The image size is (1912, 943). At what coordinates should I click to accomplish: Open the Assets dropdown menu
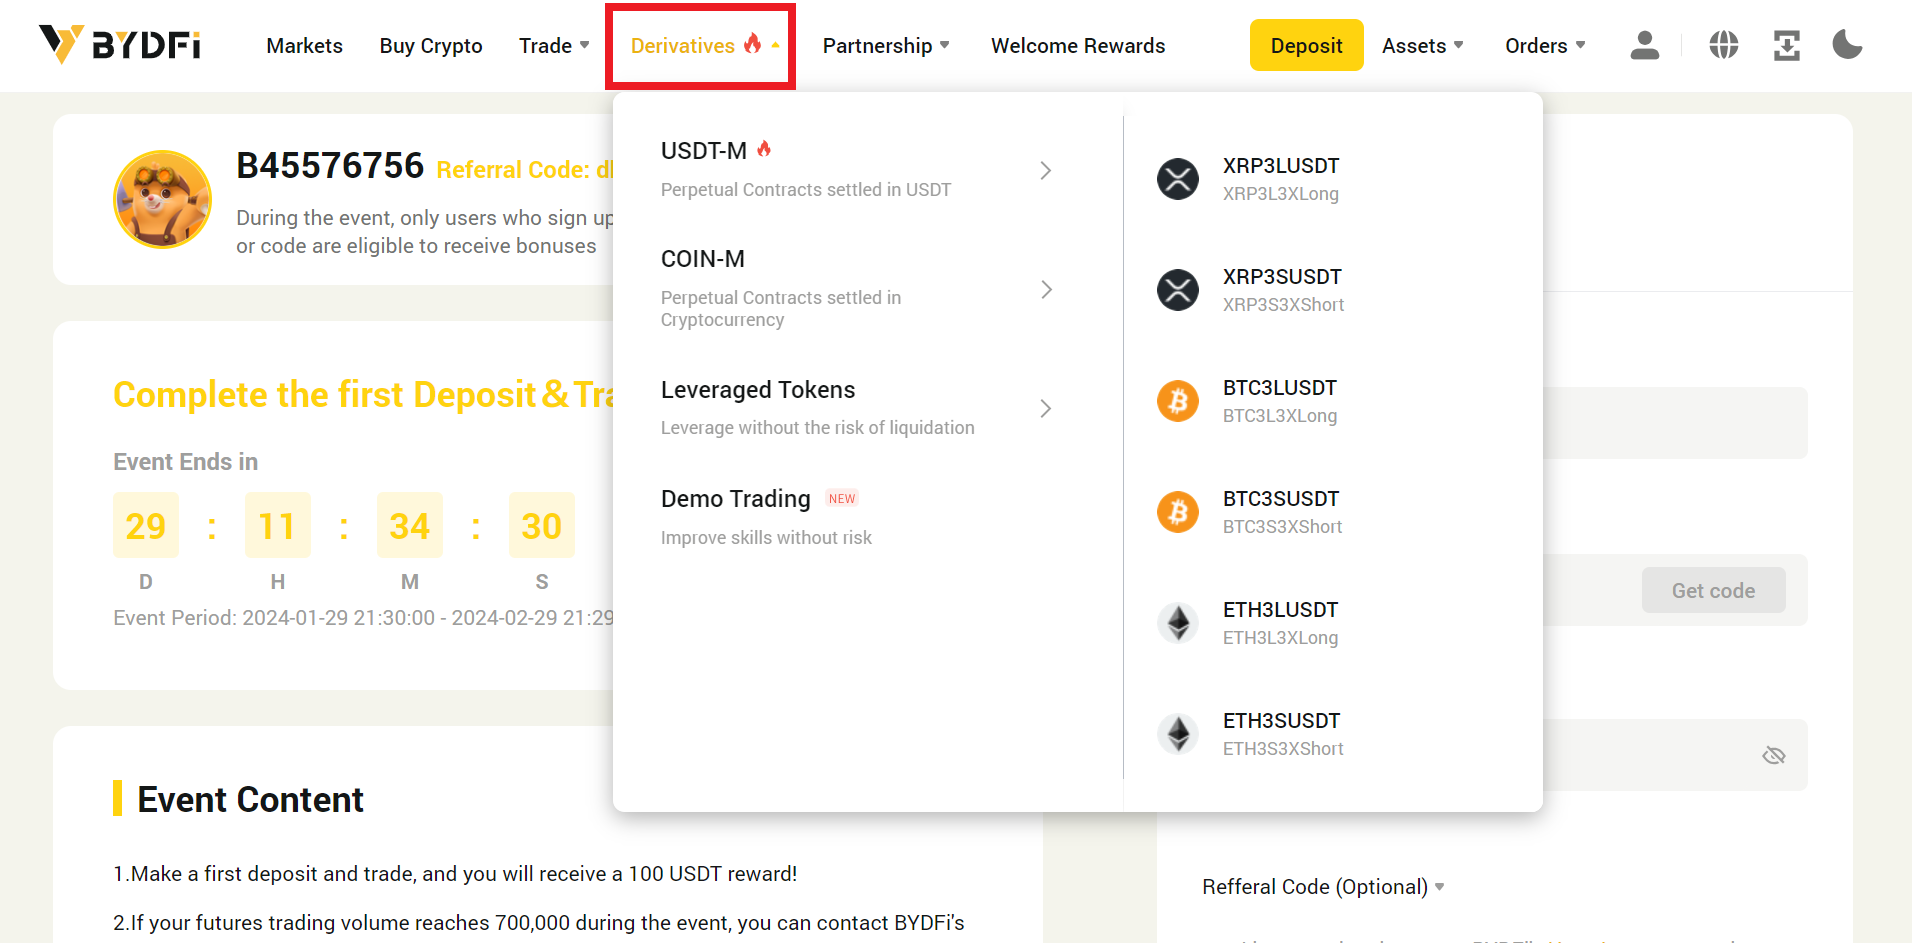(1423, 46)
